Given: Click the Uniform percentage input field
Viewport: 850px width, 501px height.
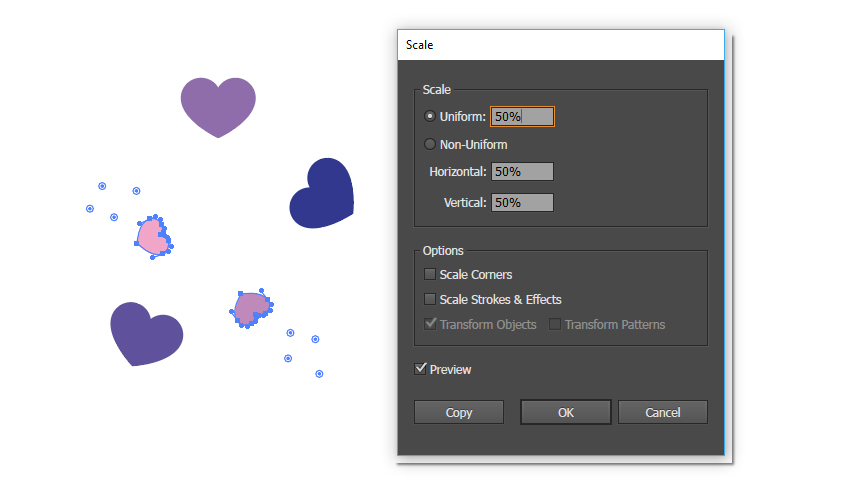Looking at the screenshot, I should point(522,117).
